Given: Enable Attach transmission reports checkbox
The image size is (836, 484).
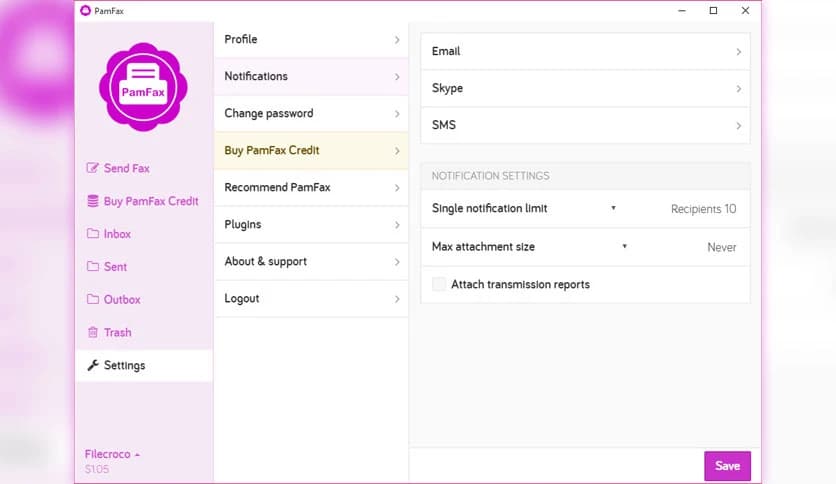Looking at the screenshot, I should [439, 285].
